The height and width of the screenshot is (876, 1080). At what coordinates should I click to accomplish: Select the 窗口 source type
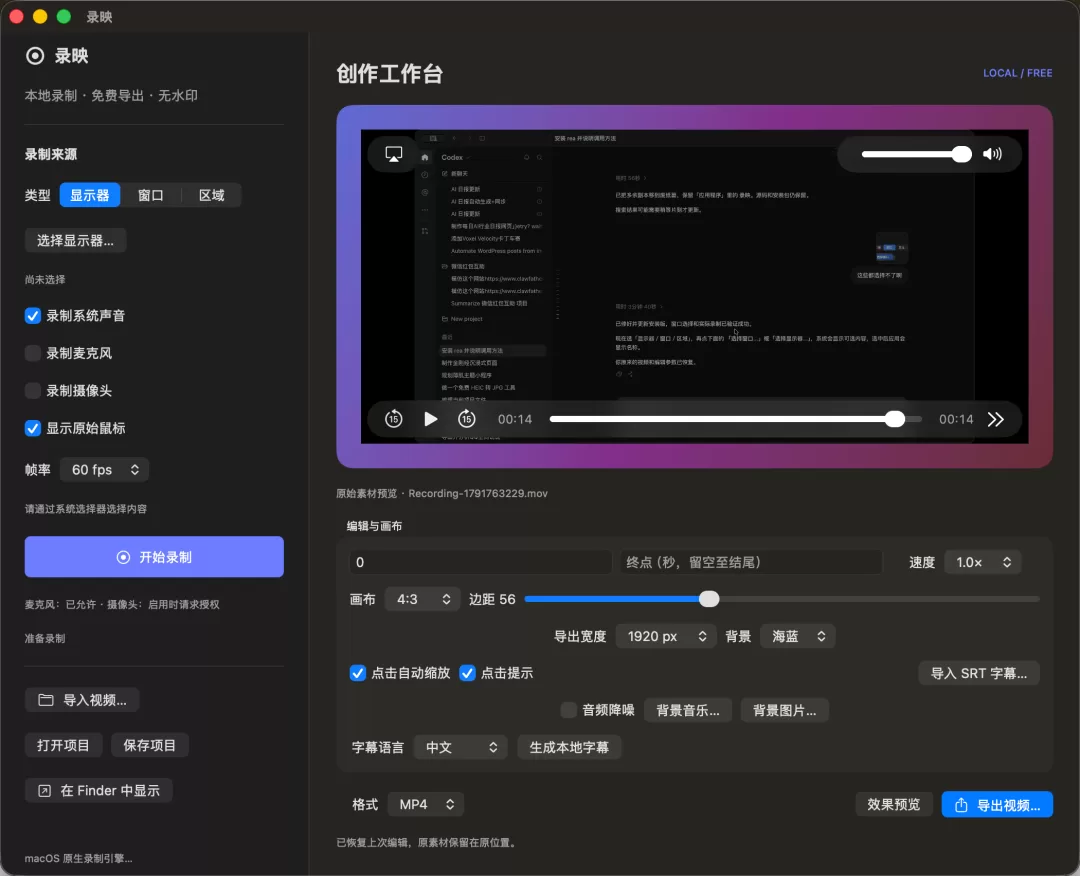[x=151, y=196]
